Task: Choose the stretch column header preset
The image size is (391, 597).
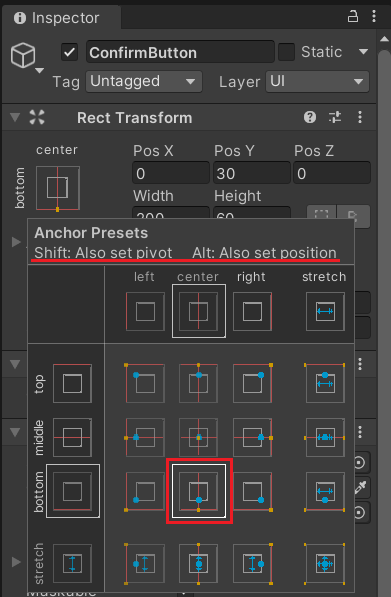Action: pyautogui.click(x=325, y=311)
